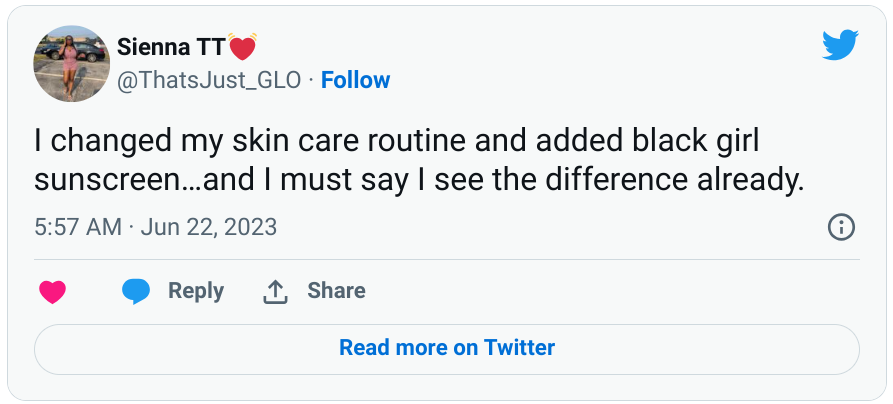Follow the @ThatsJust_GLO account
893x404 pixels.
355,80
